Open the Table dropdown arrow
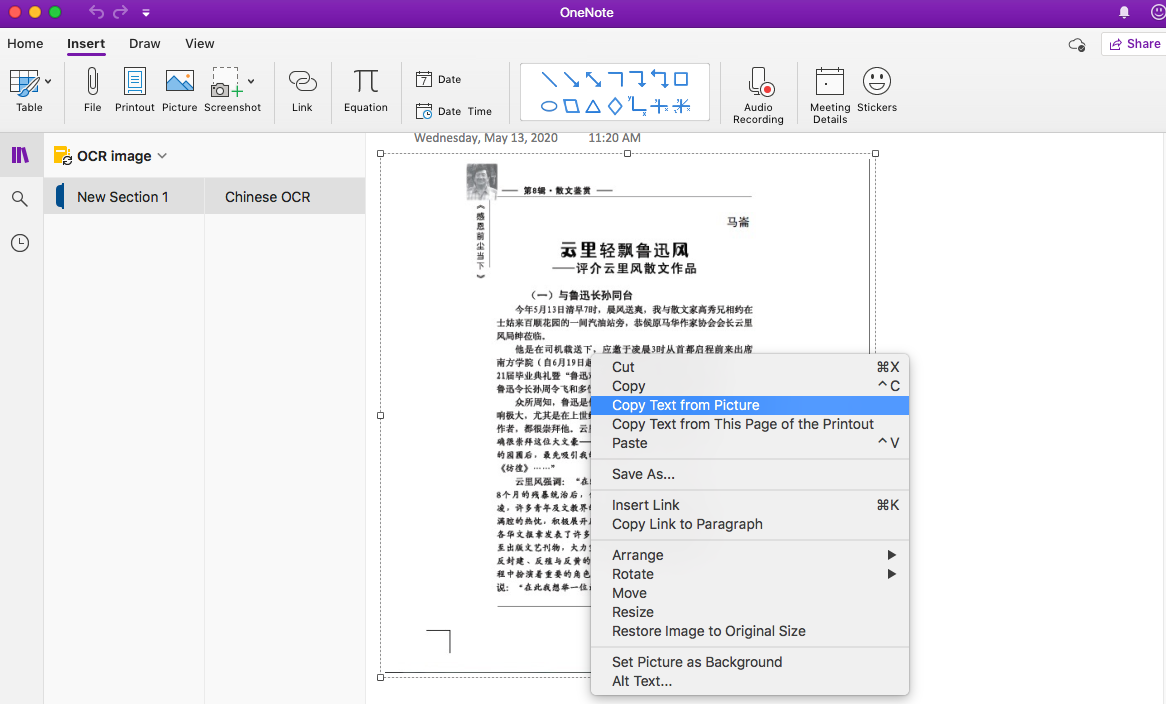Image resolution: width=1166 pixels, height=704 pixels. click(x=48, y=82)
